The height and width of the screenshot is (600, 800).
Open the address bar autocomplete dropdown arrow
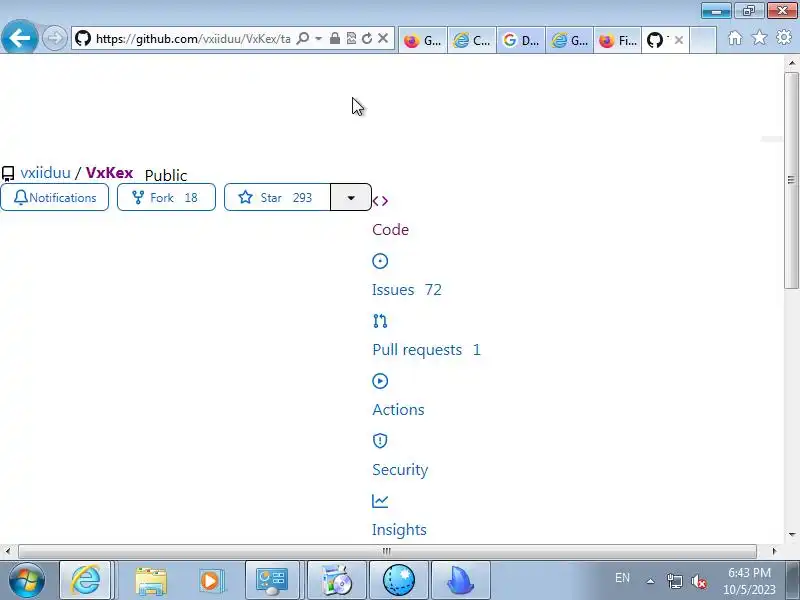click(x=318, y=38)
